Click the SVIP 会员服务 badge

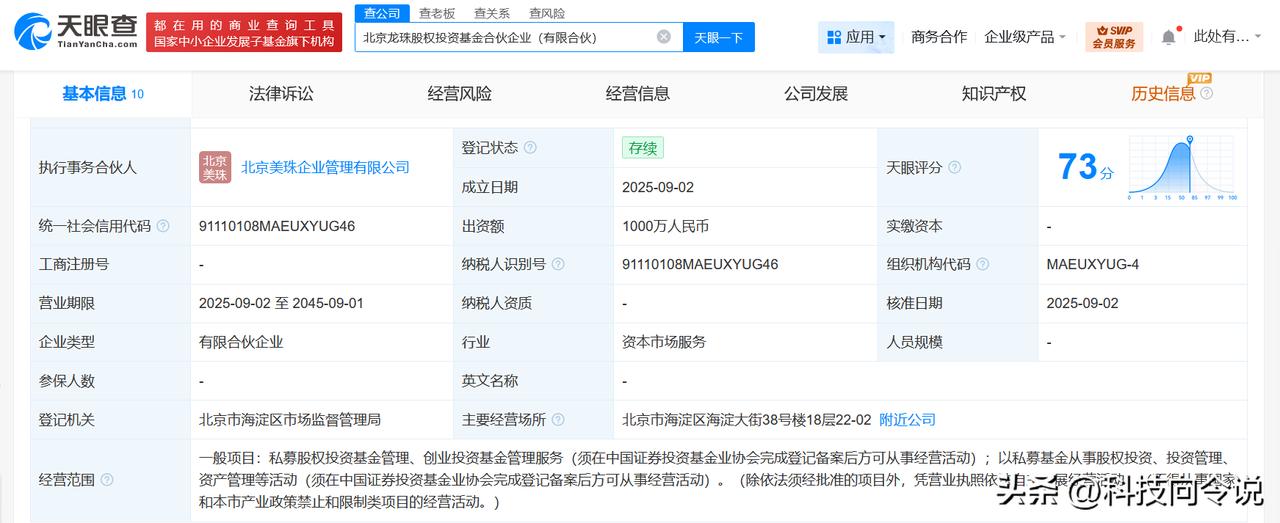1113,37
